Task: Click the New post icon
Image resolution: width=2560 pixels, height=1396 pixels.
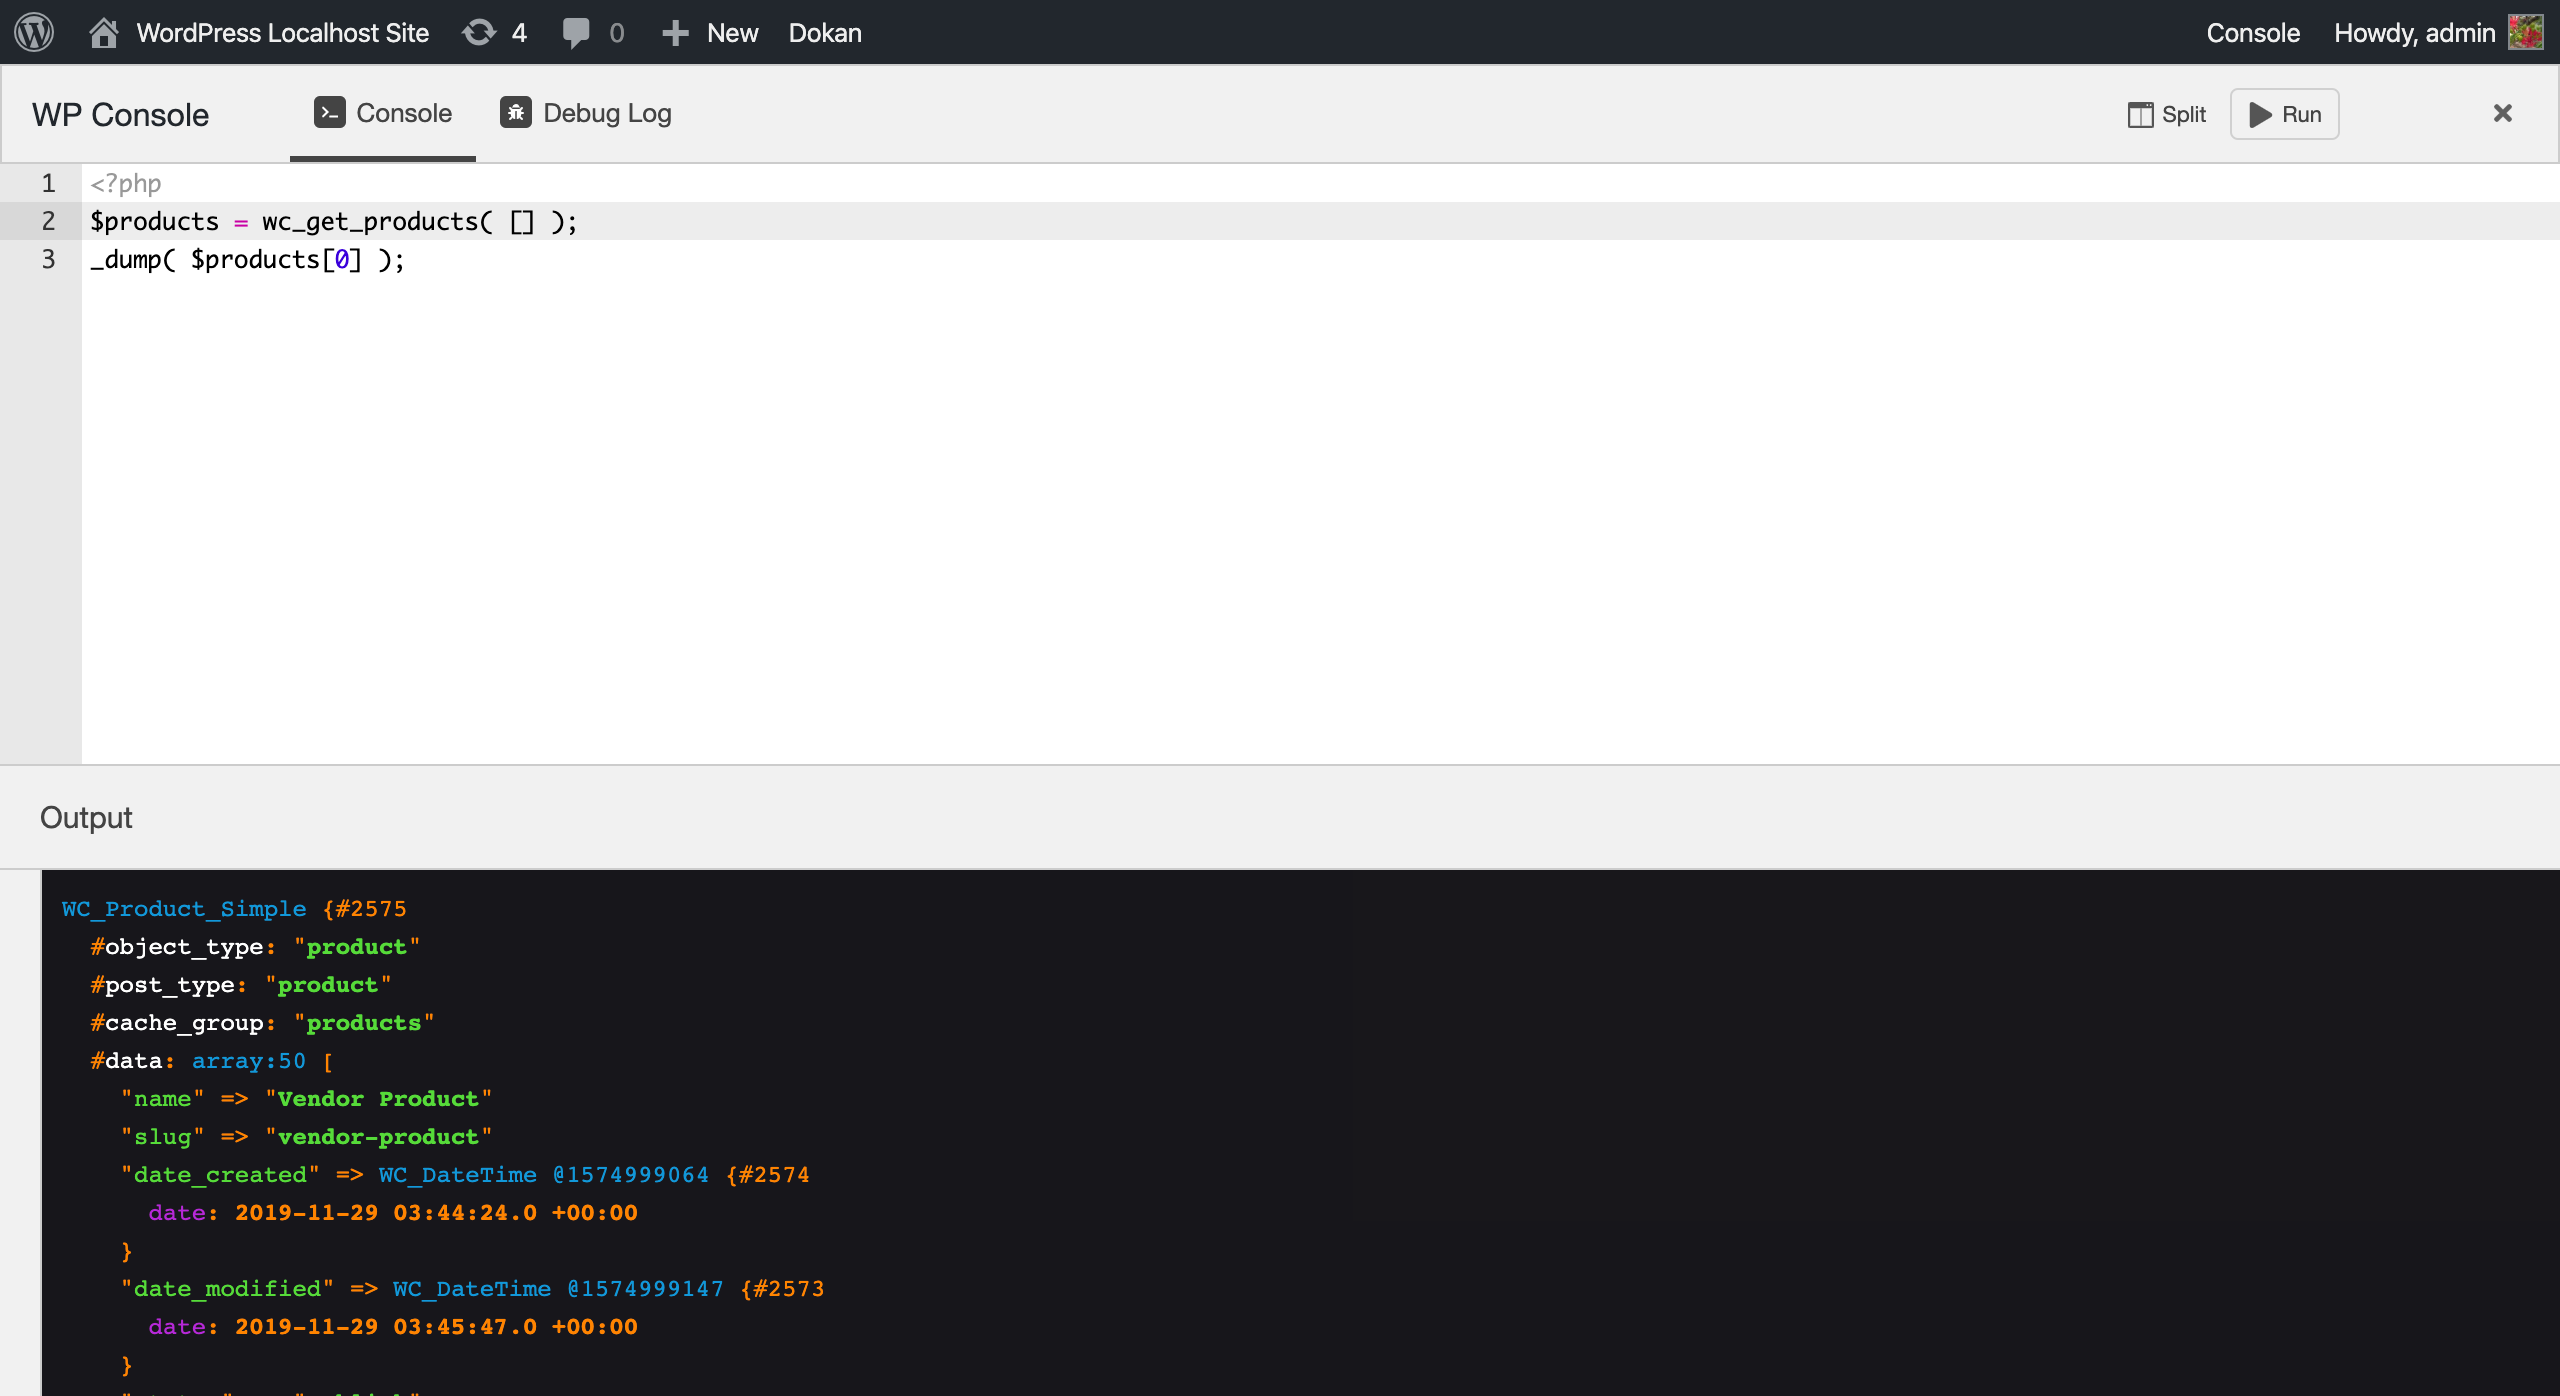Action: [681, 31]
